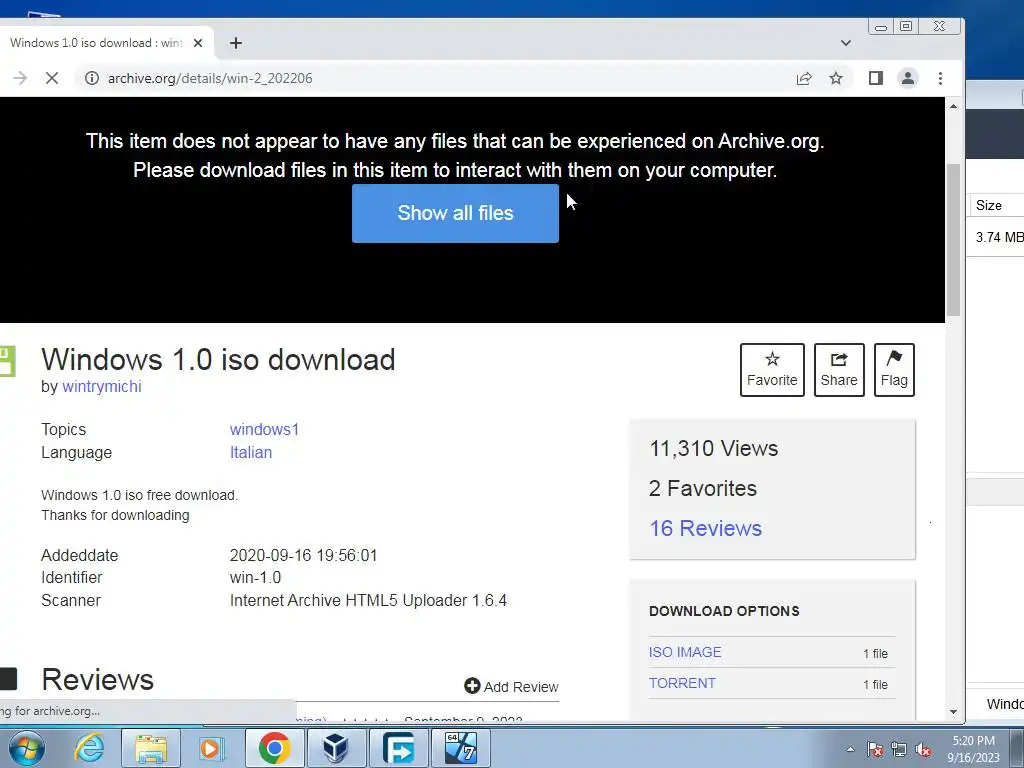This screenshot has width=1024, height=768.
Task: View site information icon
Action: tap(92, 78)
